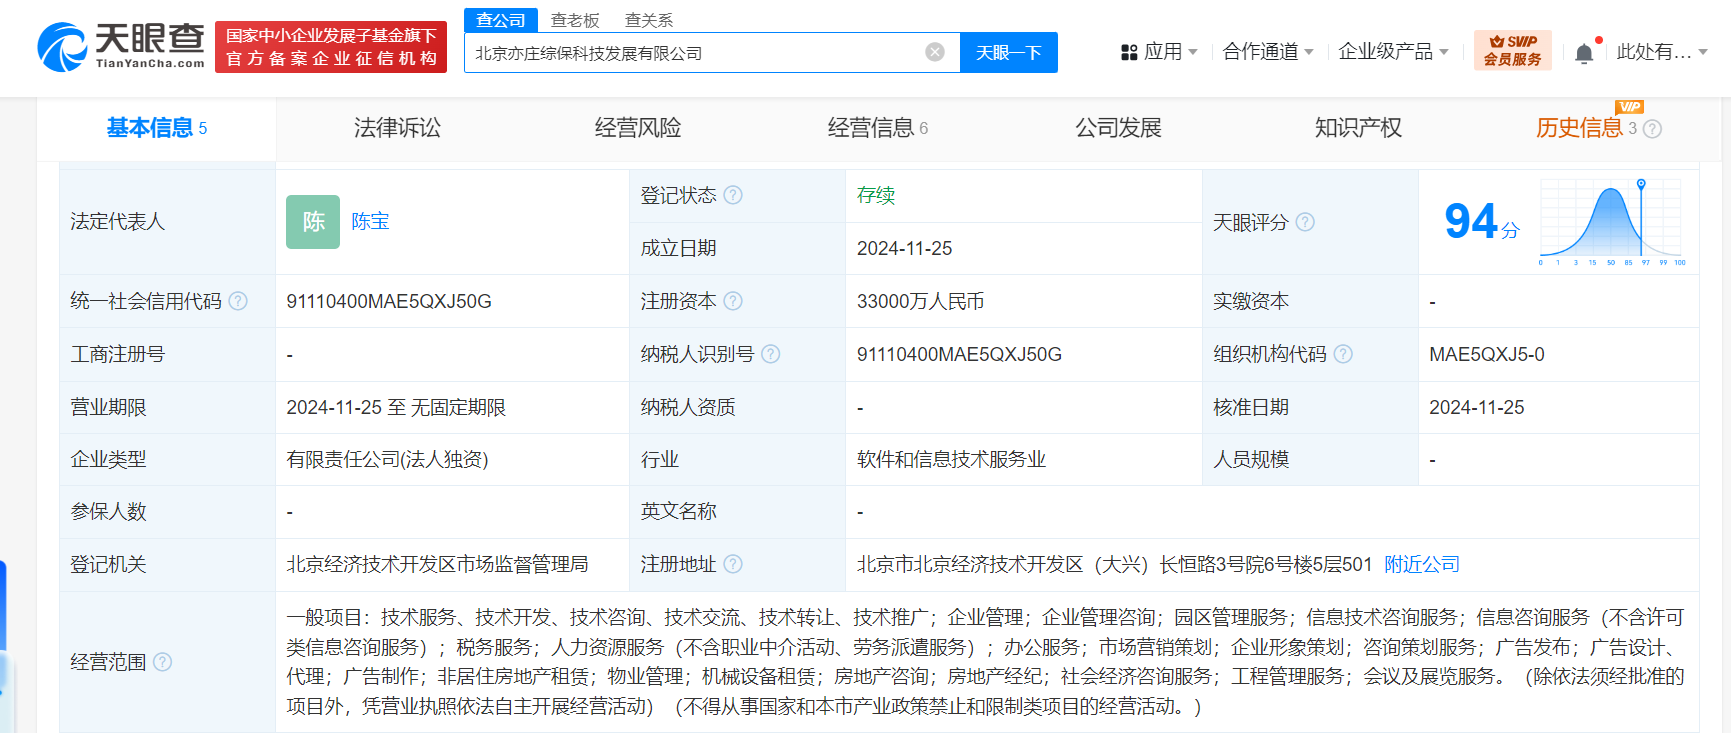Click help icon next to 登记状态

click(733, 195)
